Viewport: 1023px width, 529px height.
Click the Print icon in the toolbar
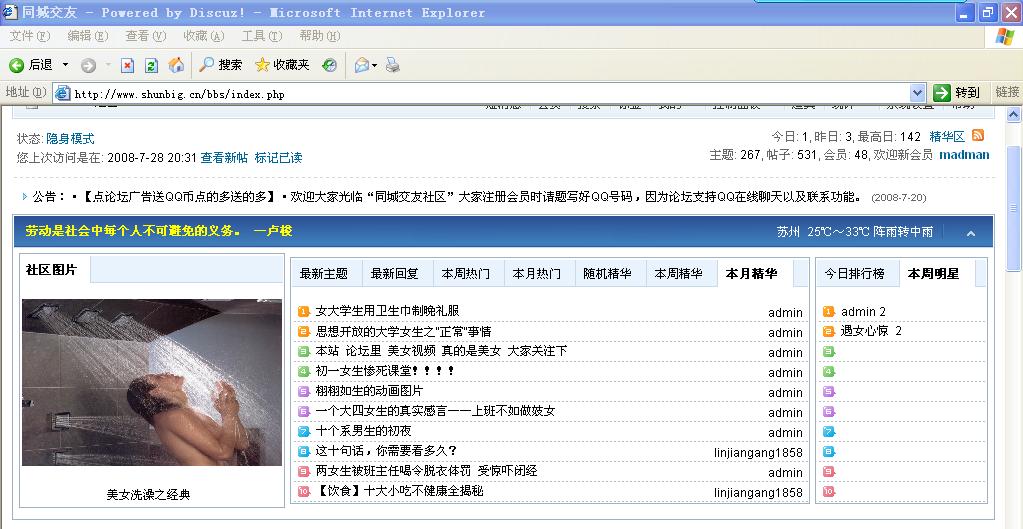[x=393, y=65]
